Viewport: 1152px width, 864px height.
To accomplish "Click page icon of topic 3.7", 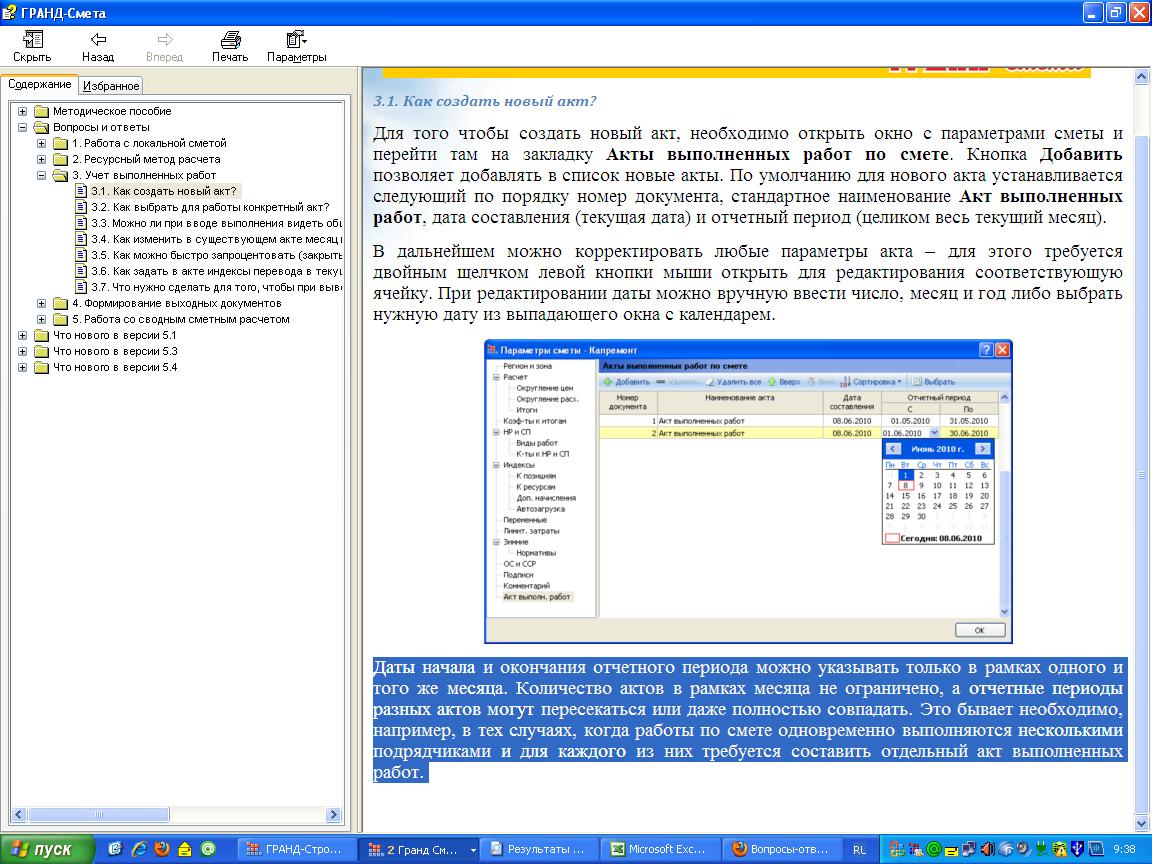I will [81, 287].
